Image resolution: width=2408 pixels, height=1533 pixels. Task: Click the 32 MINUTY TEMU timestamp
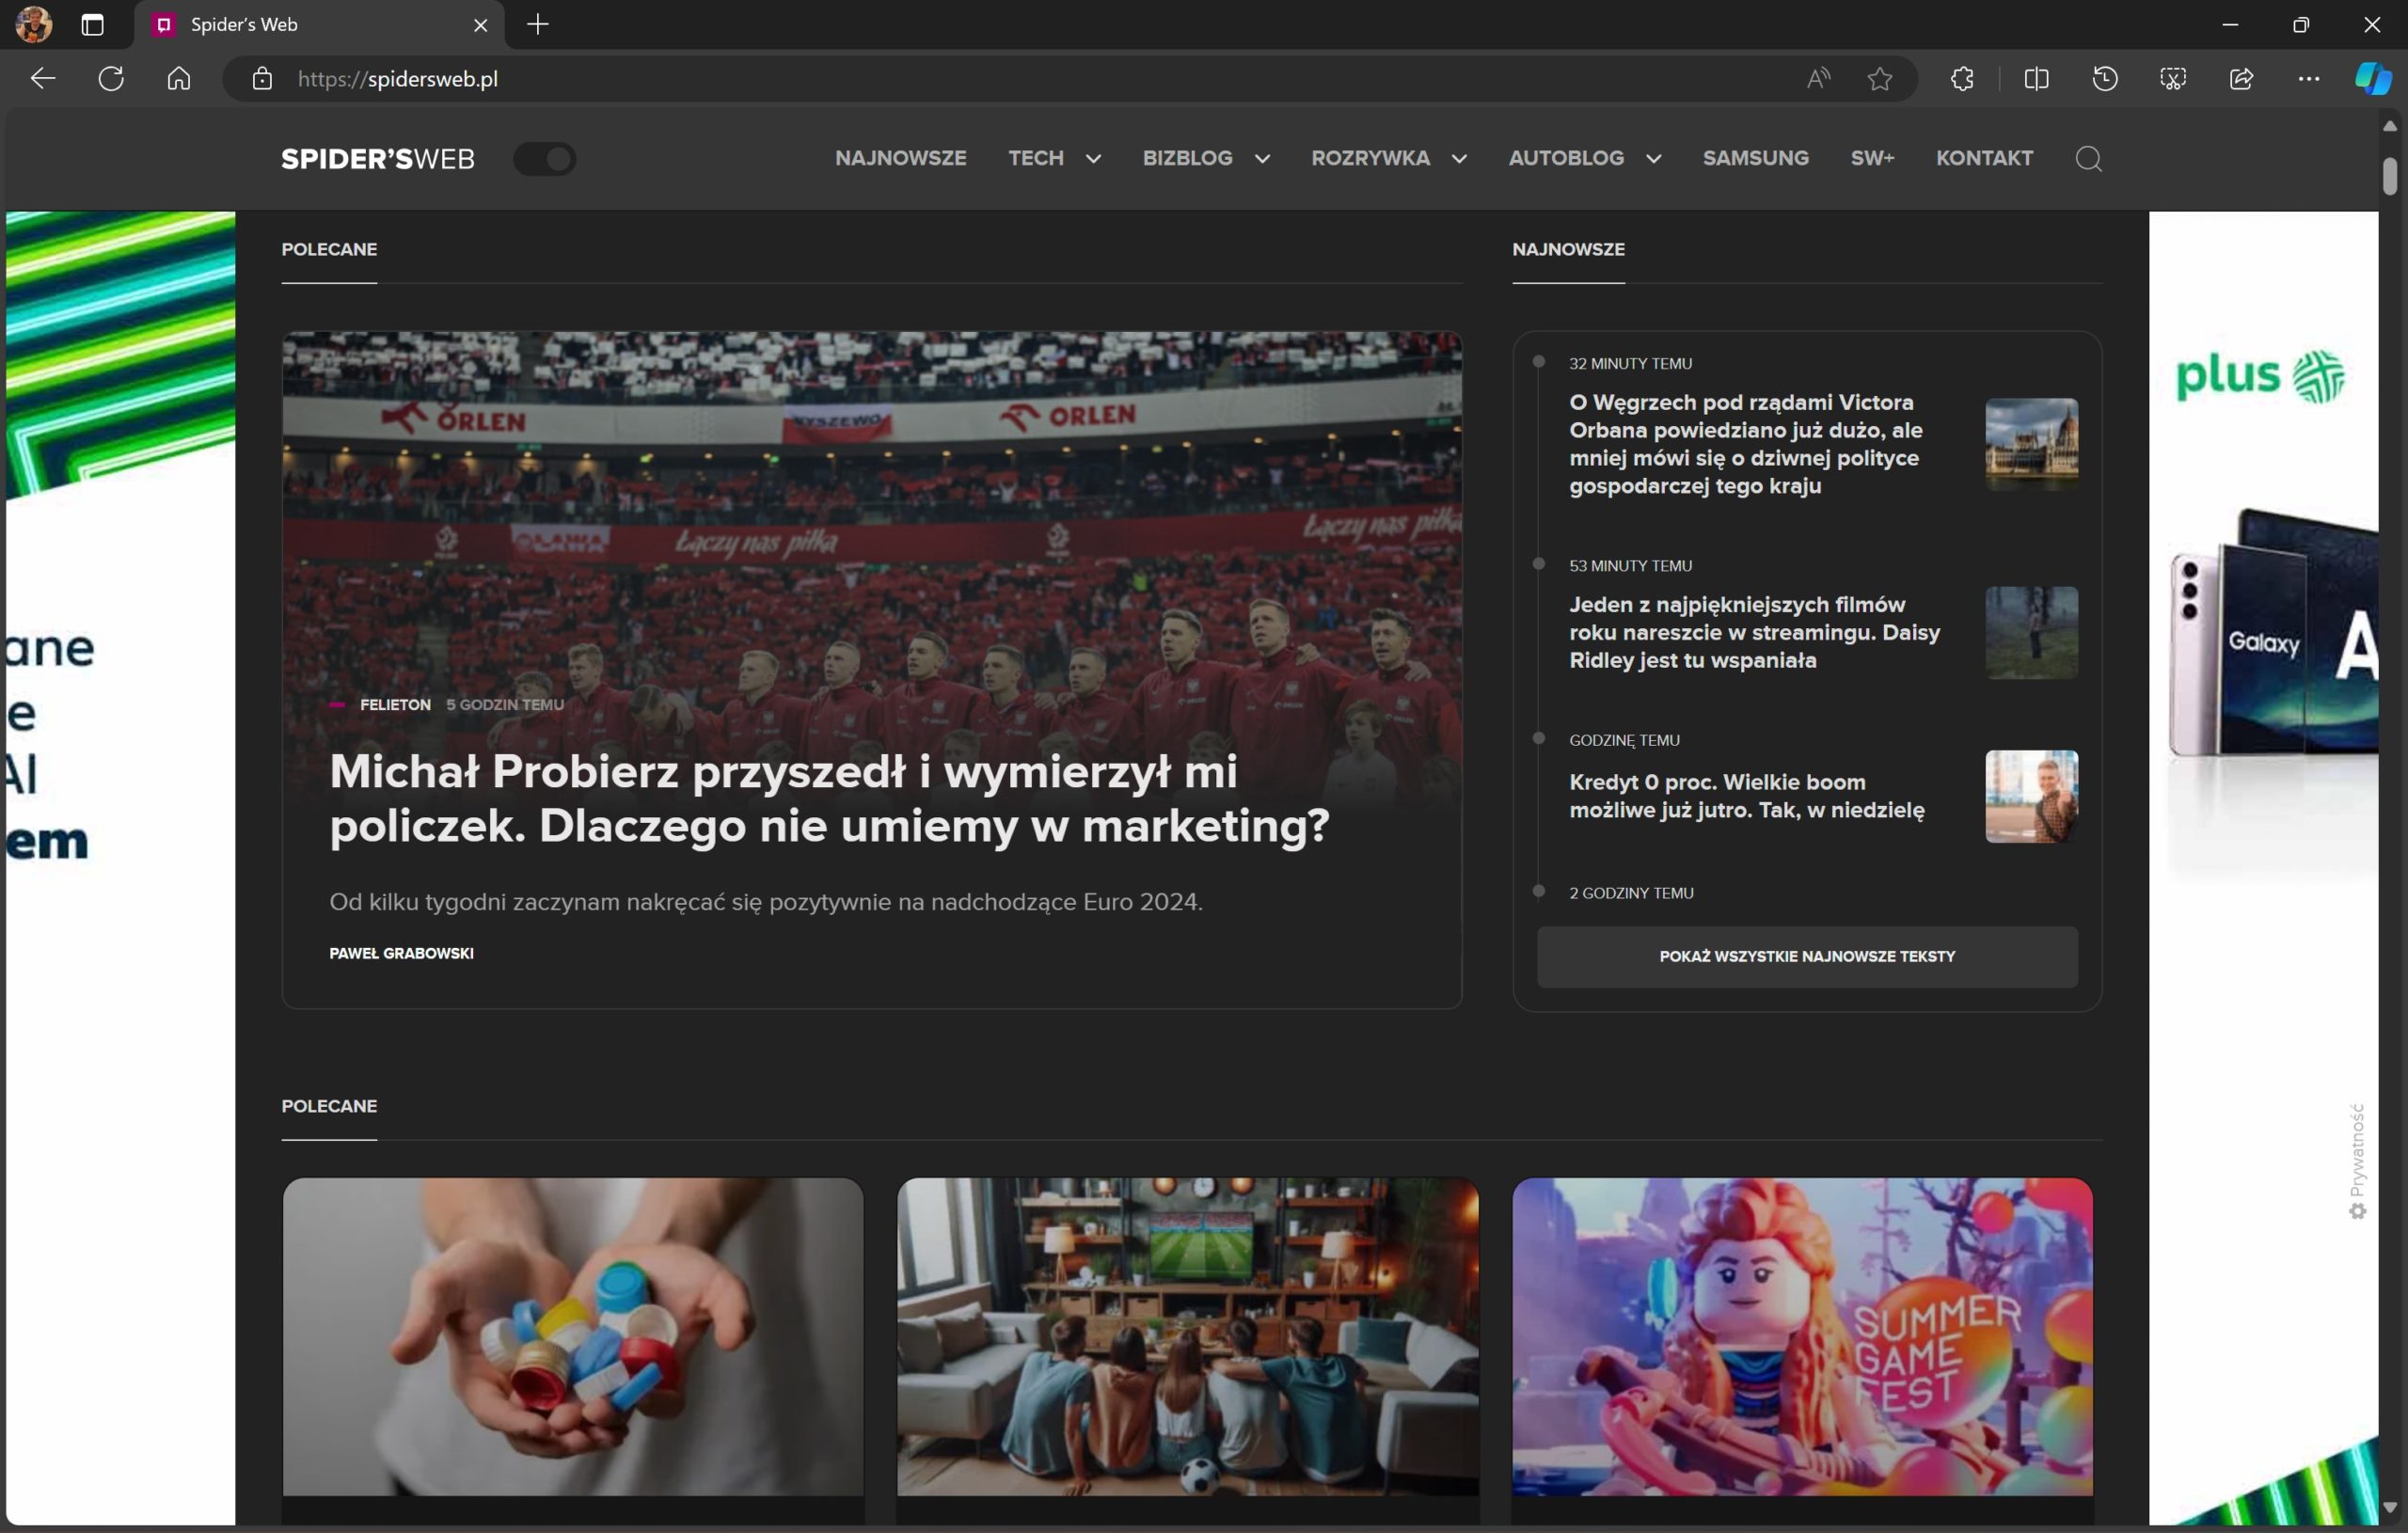(1630, 363)
